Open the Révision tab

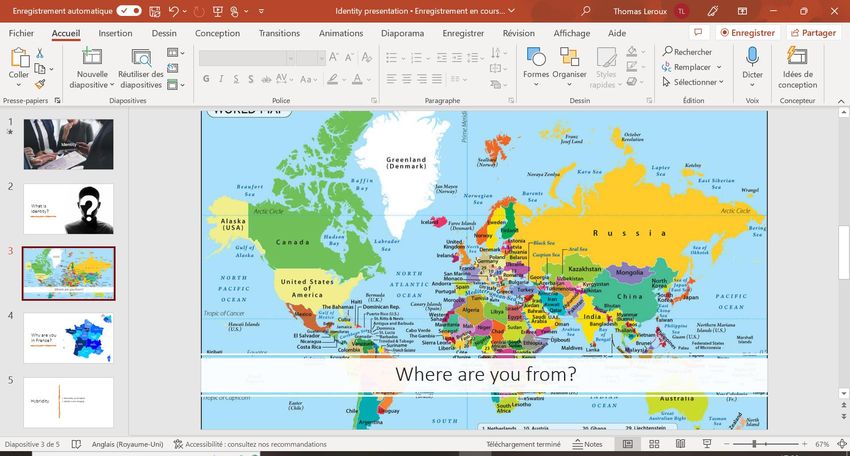(x=518, y=33)
